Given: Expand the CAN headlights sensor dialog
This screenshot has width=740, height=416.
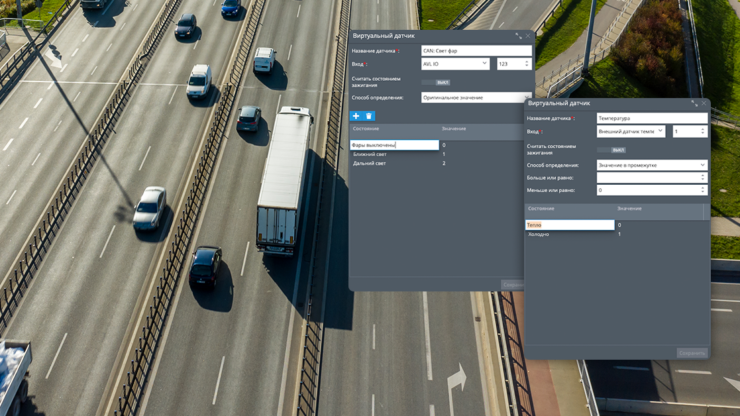Looking at the screenshot, I should pyautogui.click(x=518, y=36).
